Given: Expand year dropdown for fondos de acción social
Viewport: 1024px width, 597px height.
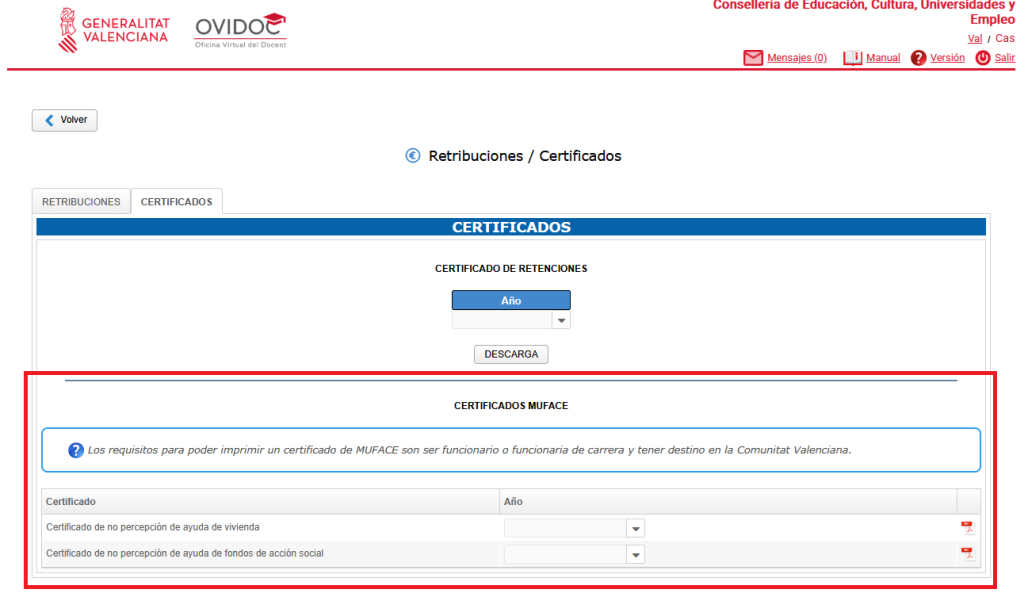Looking at the screenshot, I should point(635,554).
